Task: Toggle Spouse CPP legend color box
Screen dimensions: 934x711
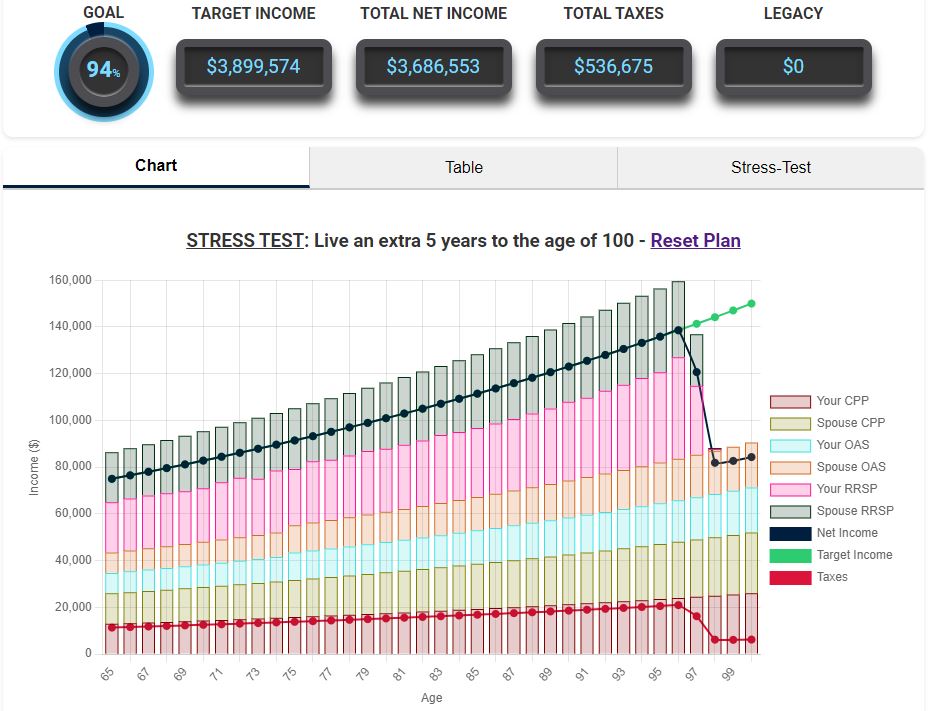Action: click(x=789, y=423)
